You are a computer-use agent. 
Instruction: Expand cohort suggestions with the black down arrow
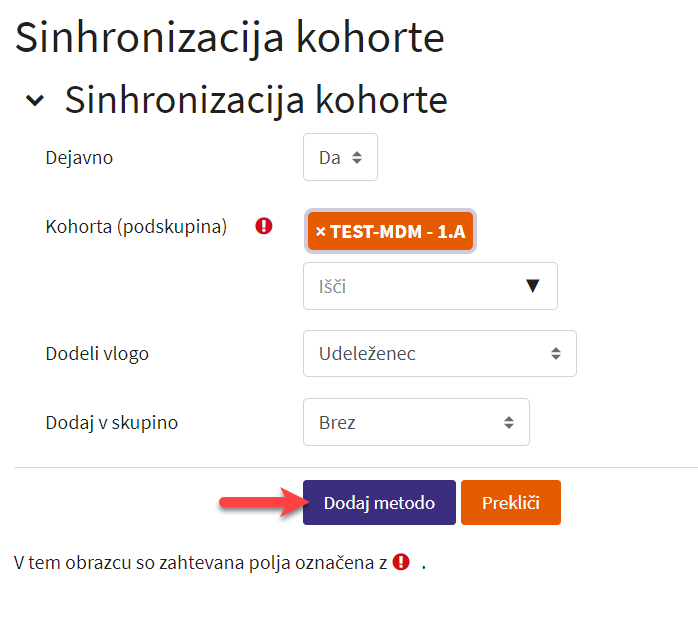pos(533,286)
